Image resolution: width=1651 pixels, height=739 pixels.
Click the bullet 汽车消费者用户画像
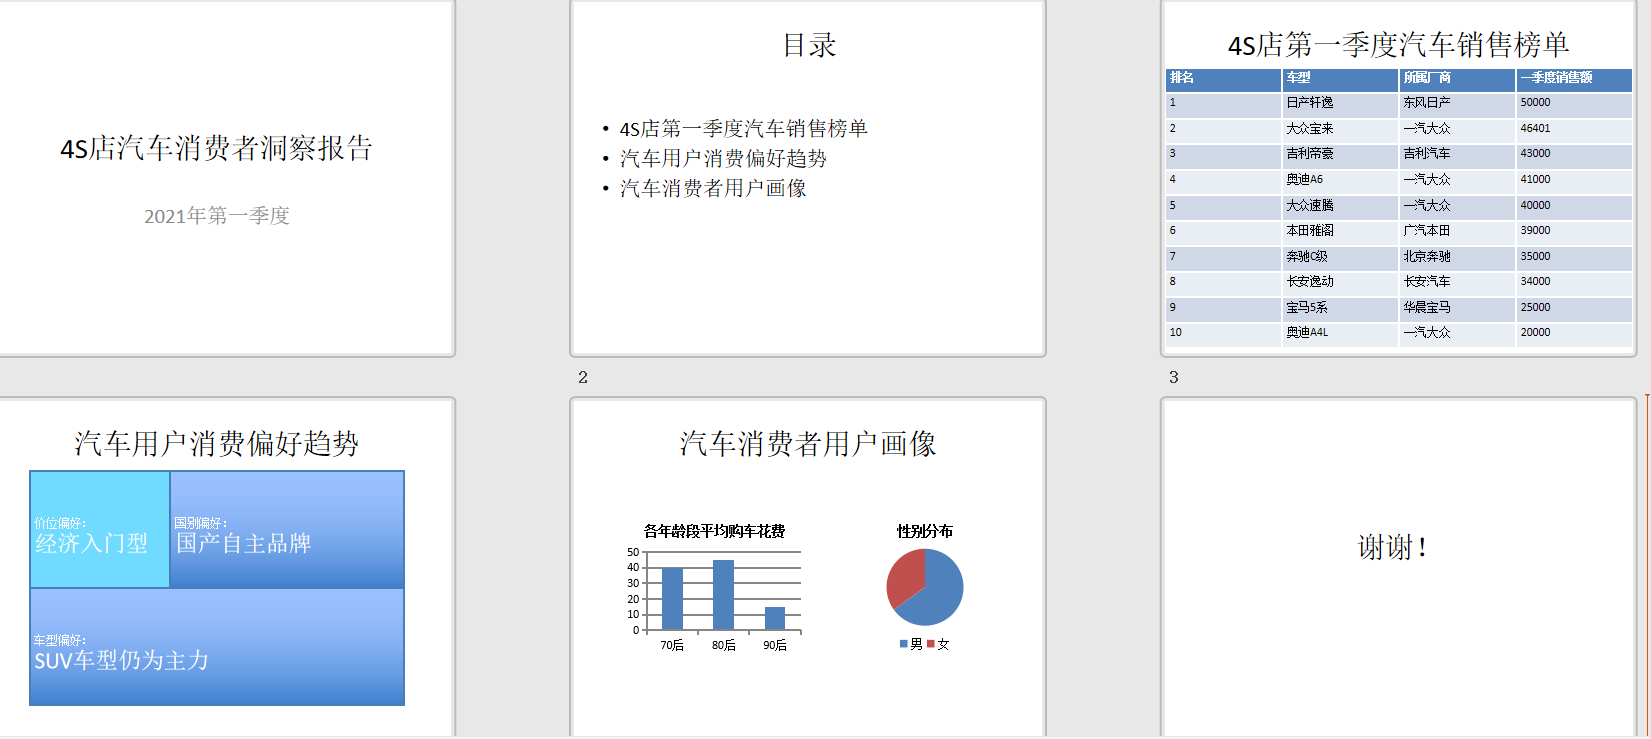click(713, 189)
